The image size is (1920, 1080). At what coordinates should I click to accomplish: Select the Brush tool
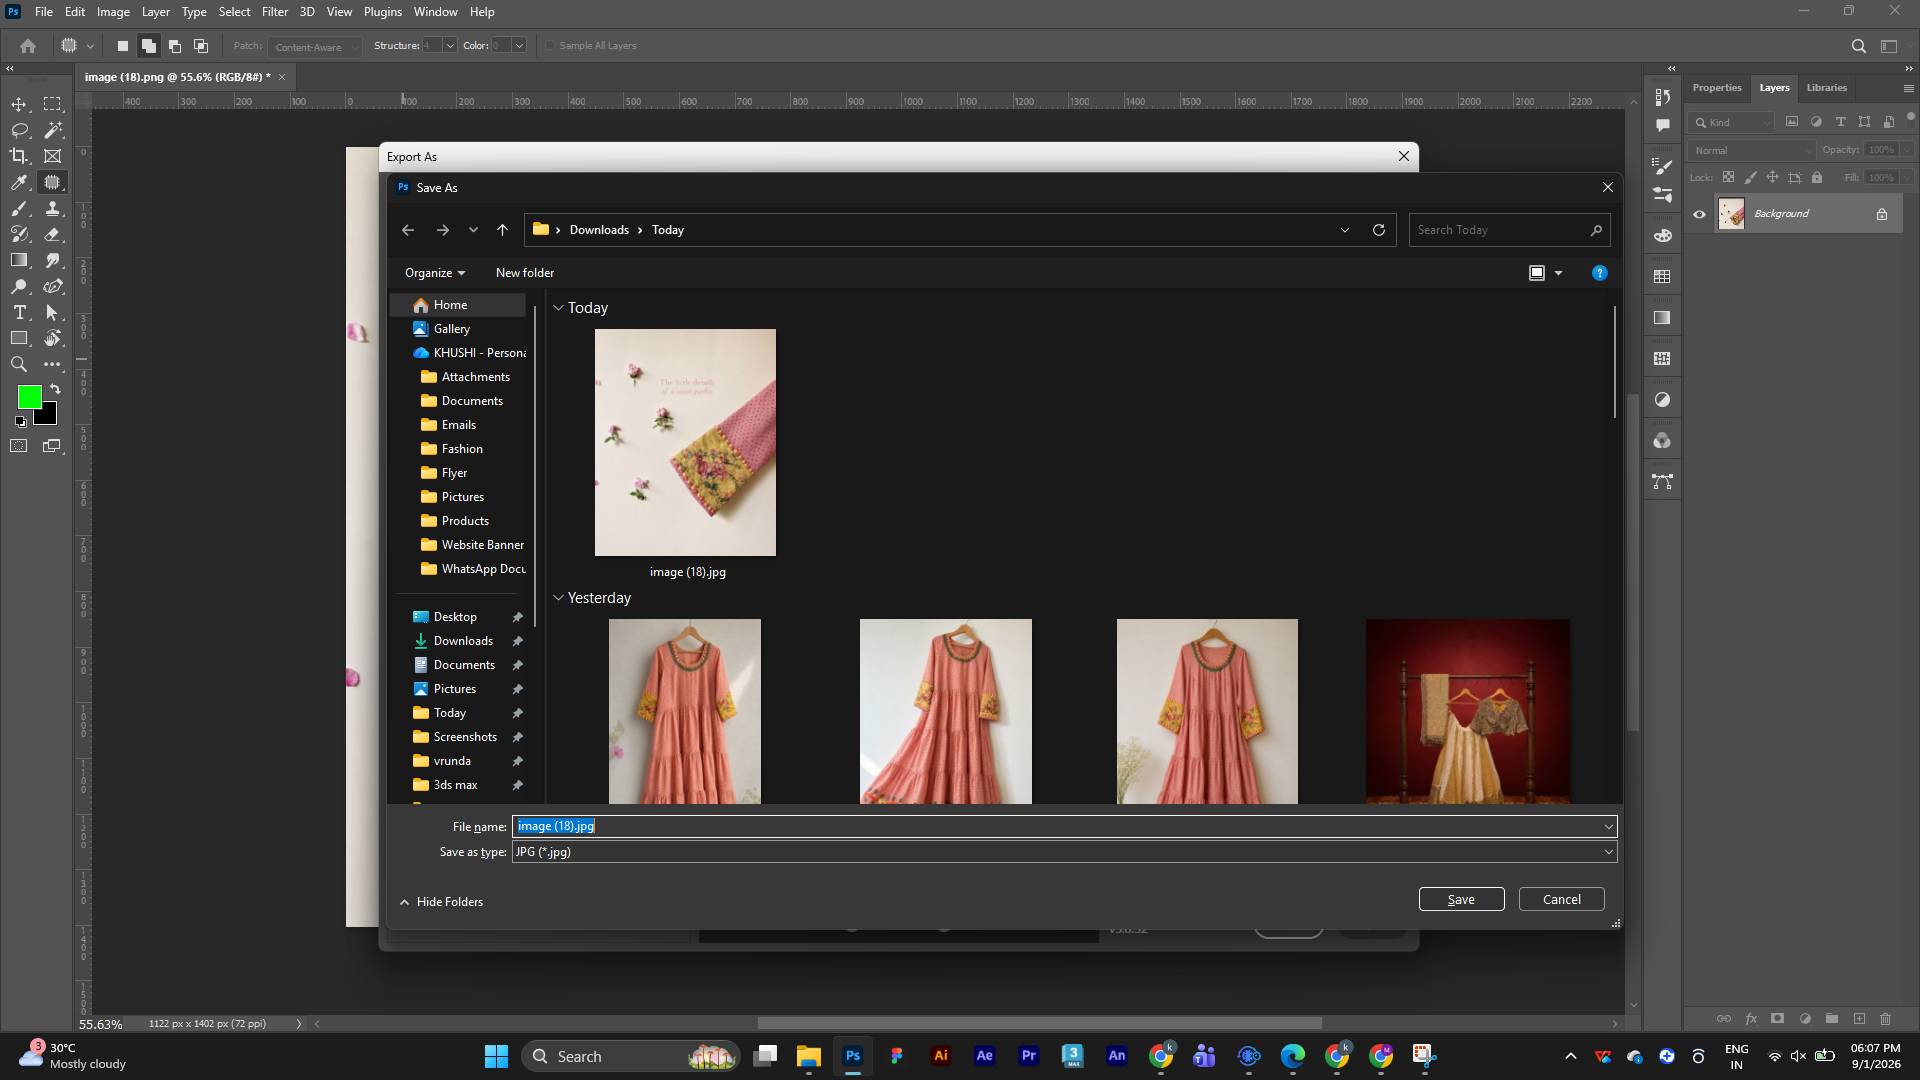click(19, 208)
